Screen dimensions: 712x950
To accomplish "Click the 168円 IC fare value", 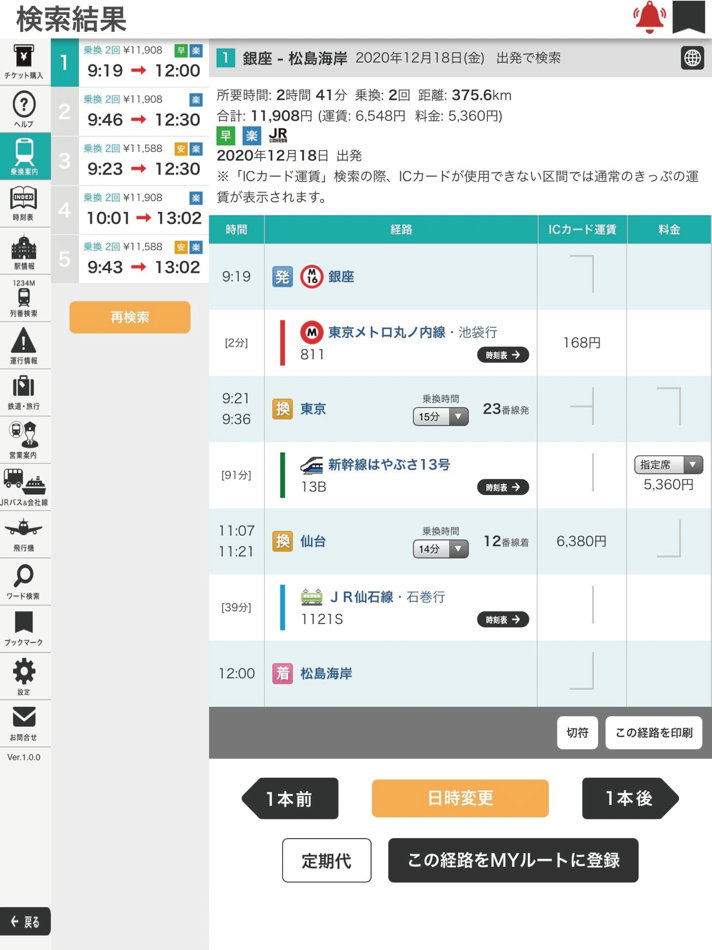I will (582, 343).
